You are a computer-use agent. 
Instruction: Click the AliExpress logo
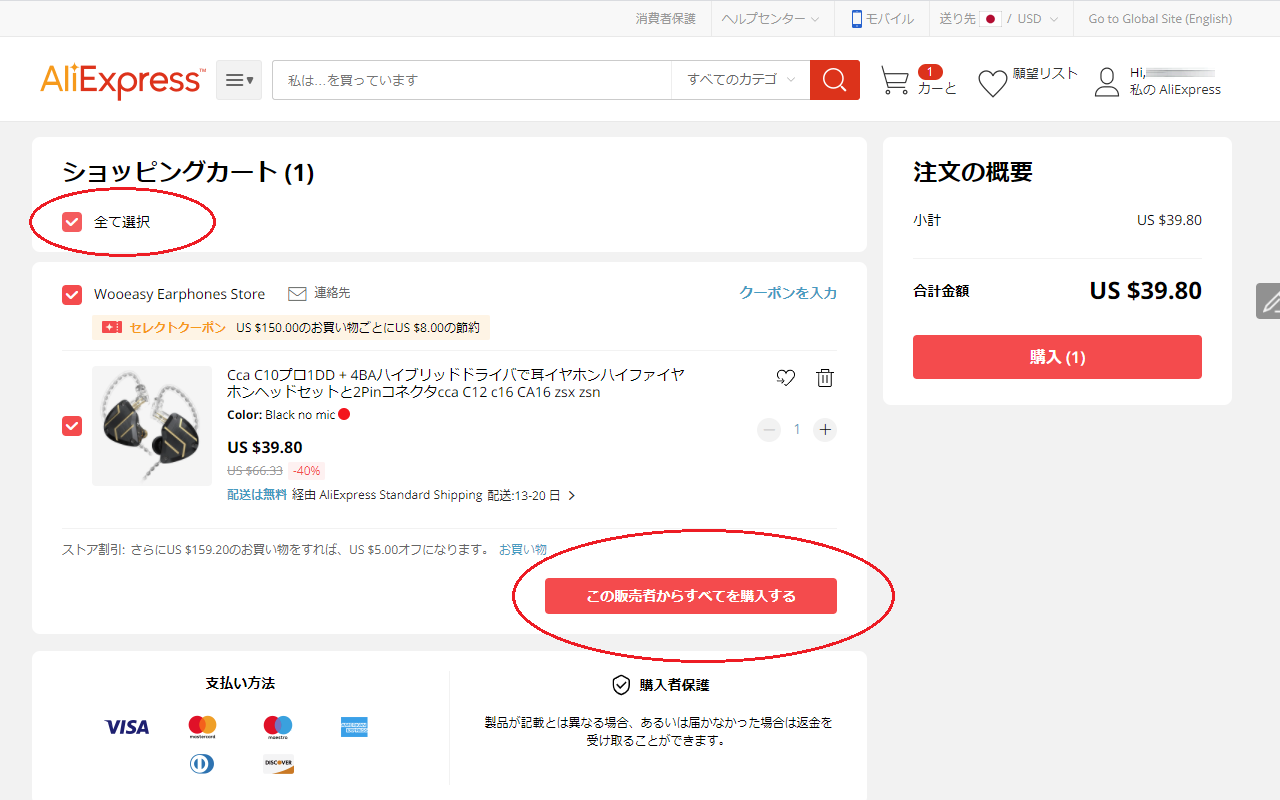[123, 80]
